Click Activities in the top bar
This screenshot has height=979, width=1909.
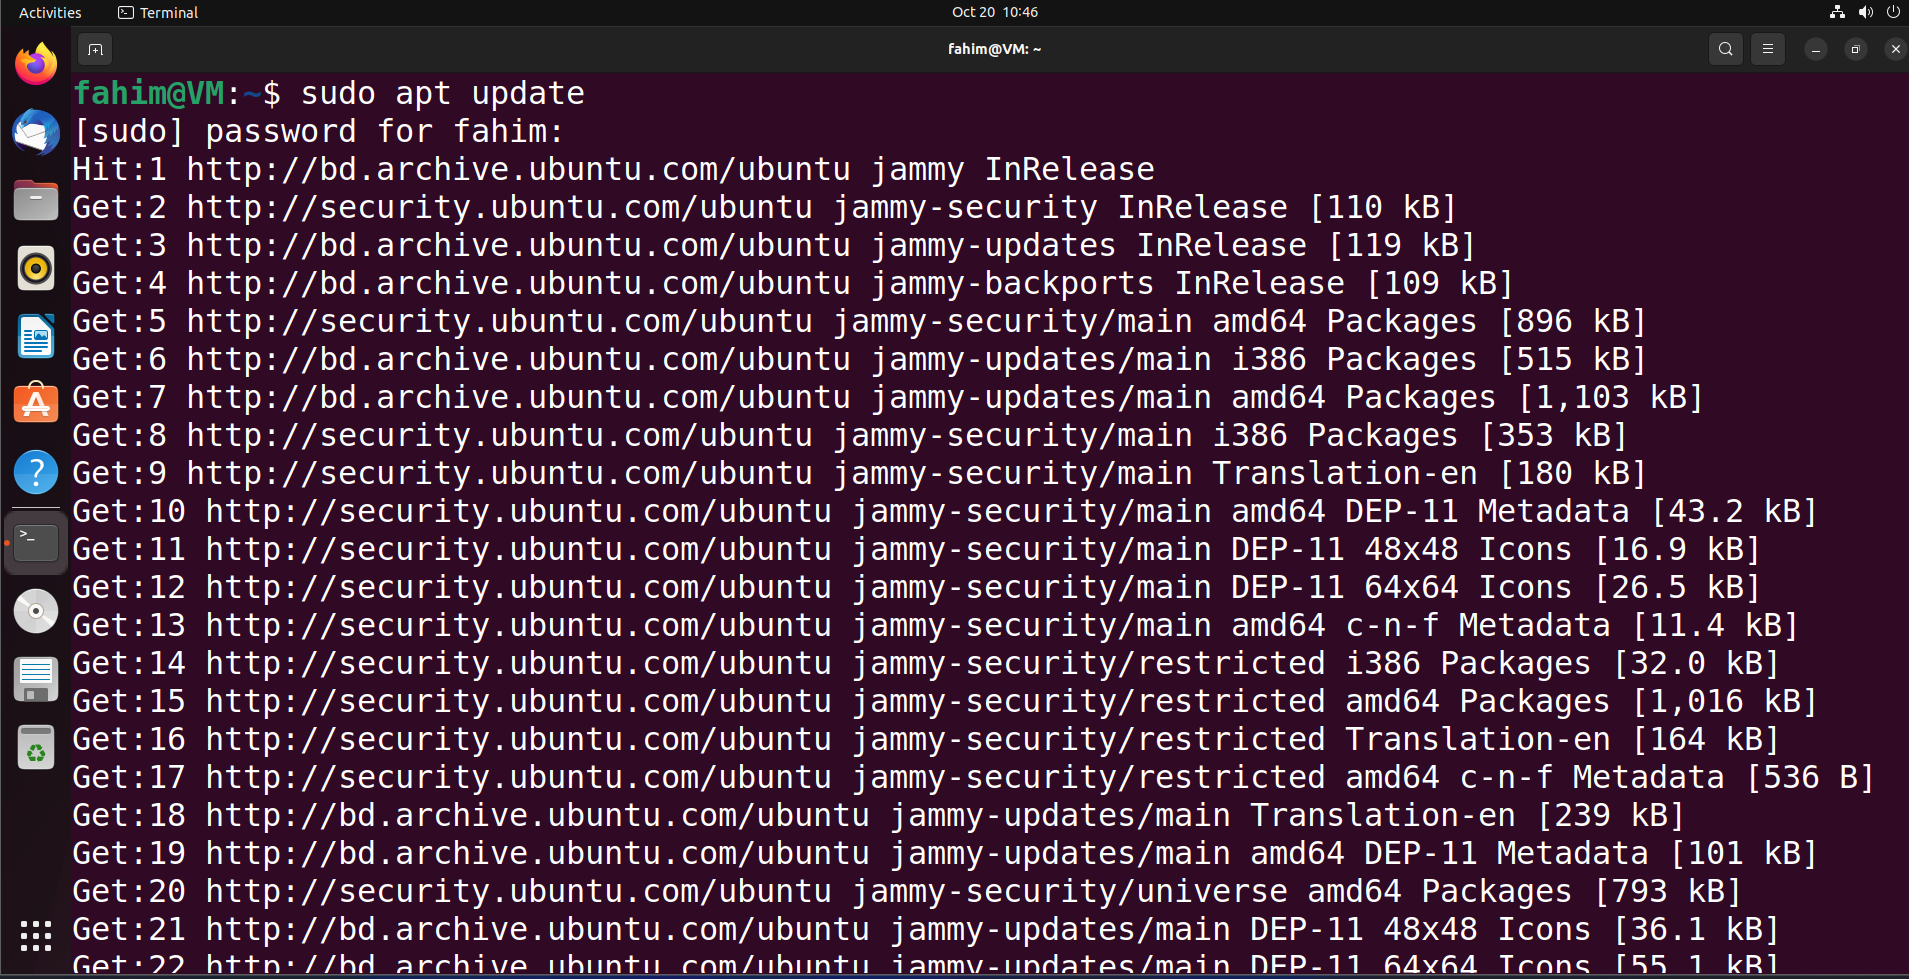click(x=50, y=12)
